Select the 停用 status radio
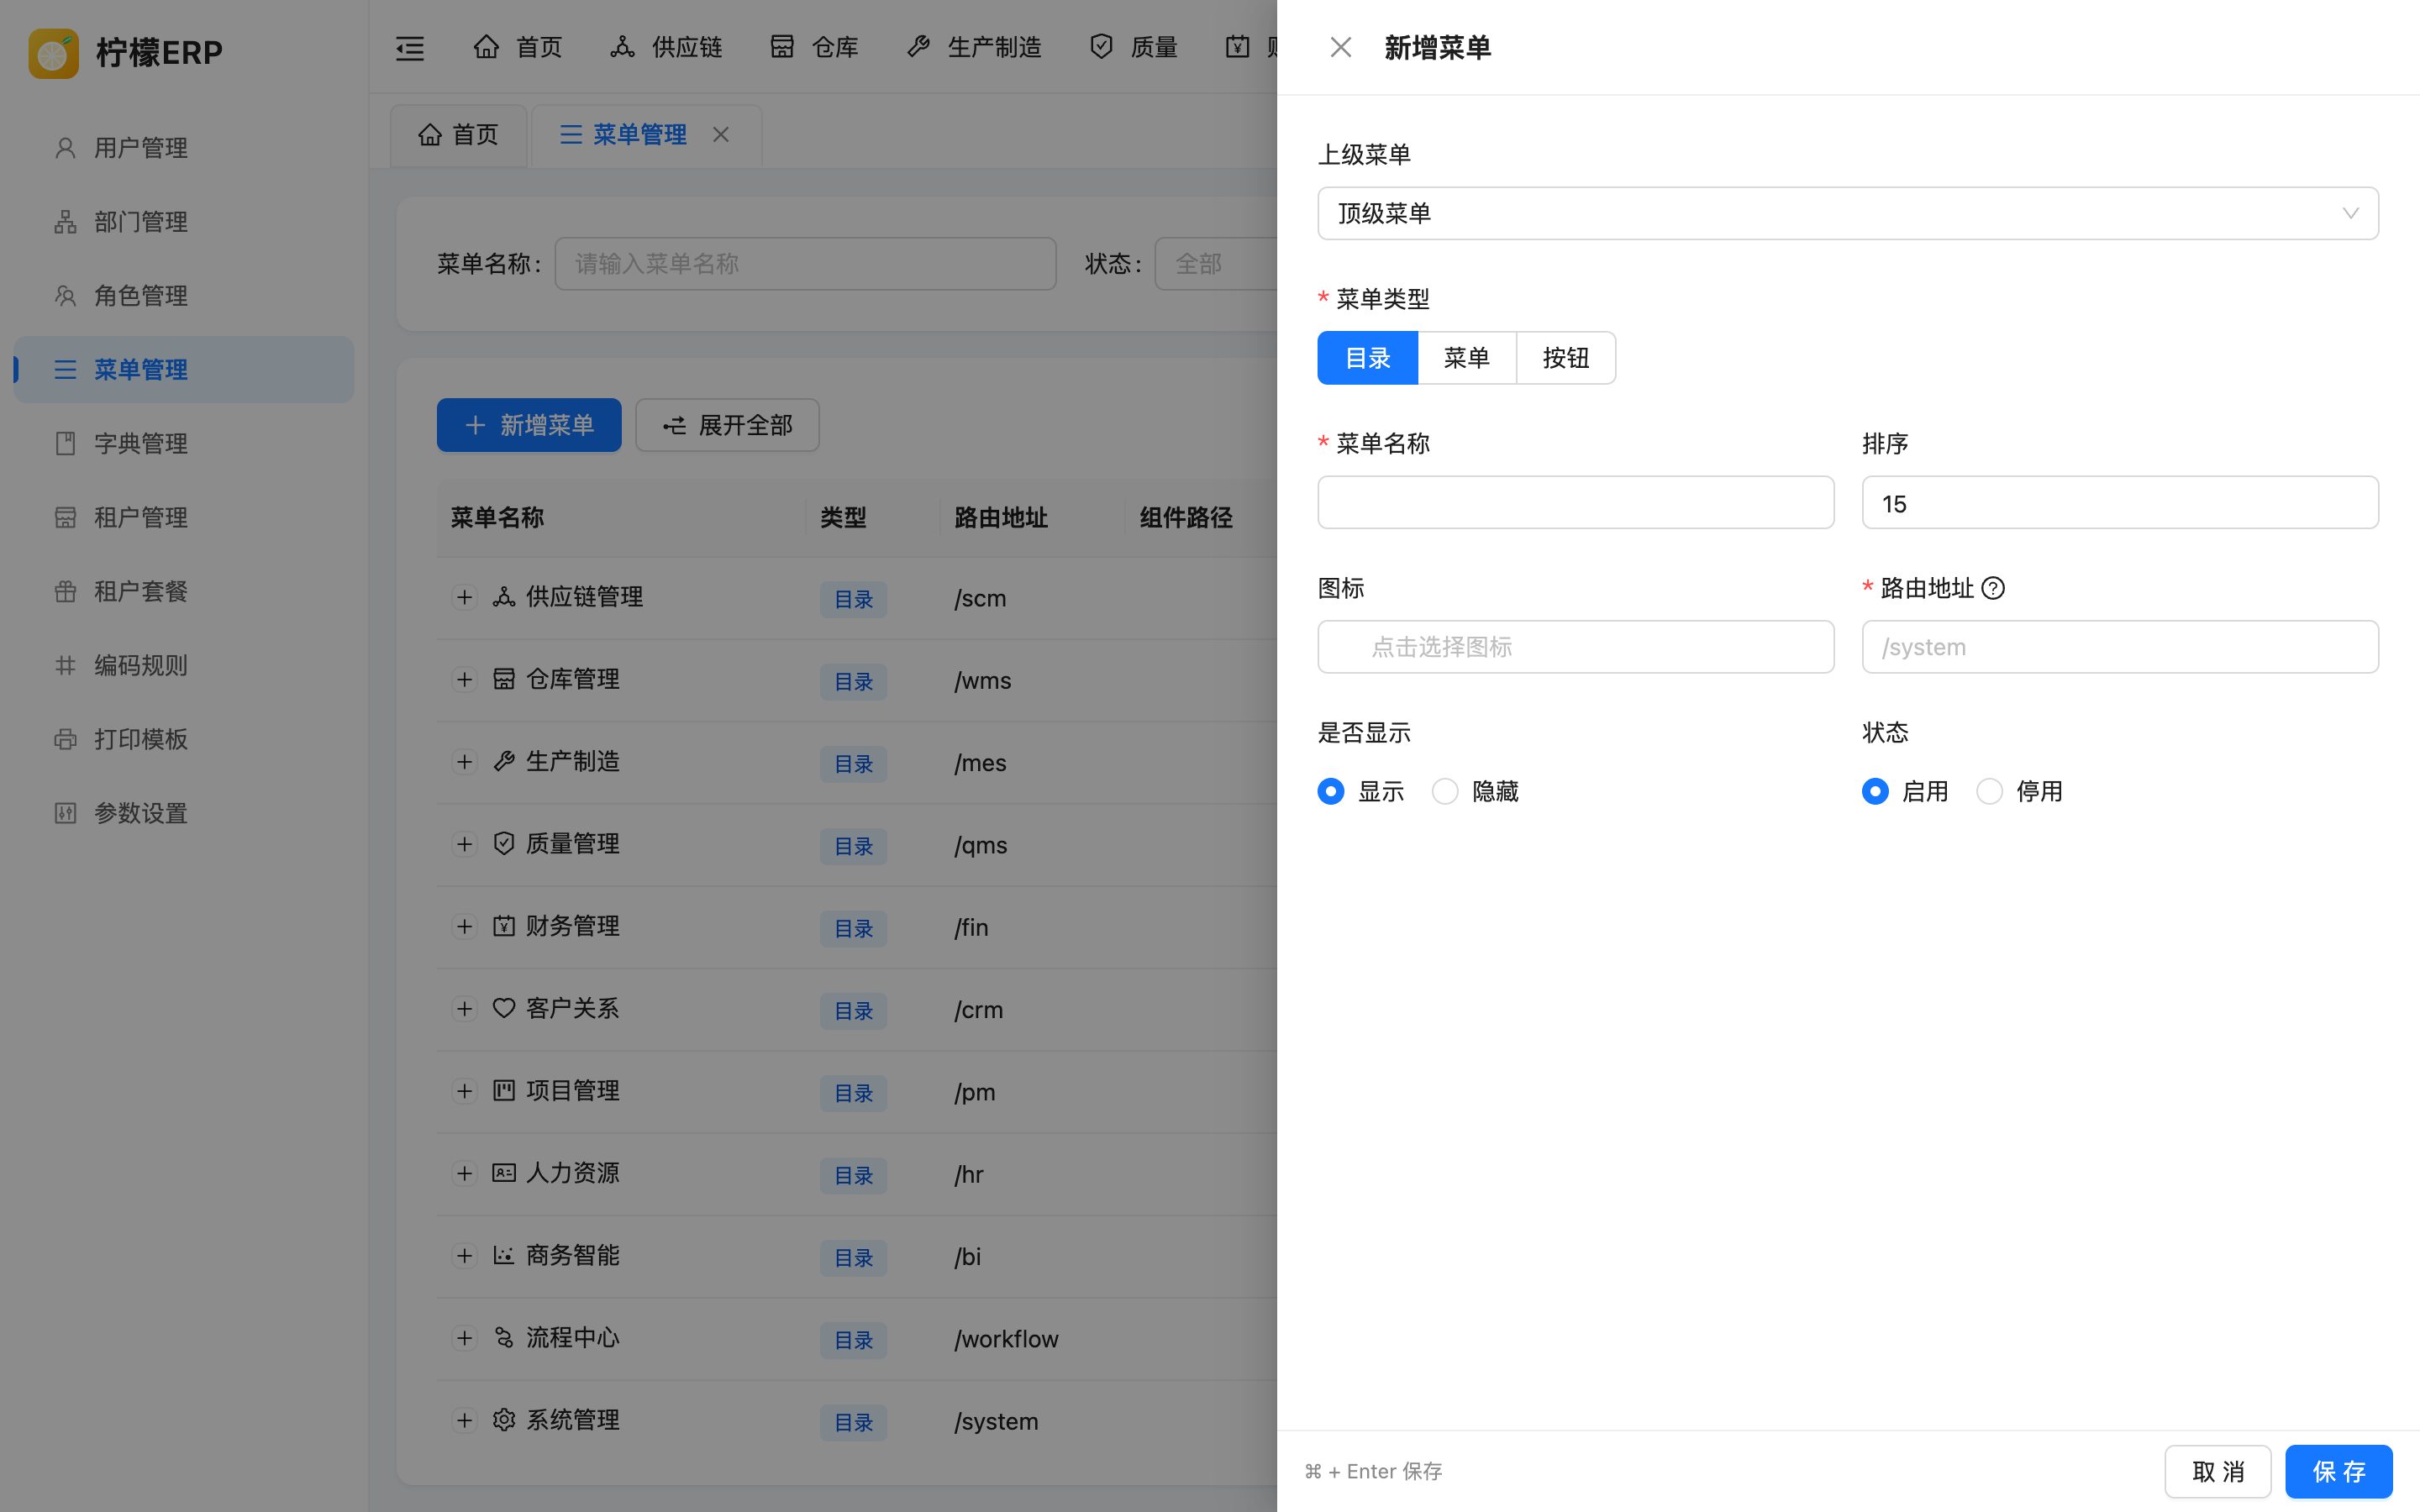This screenshot has height=1512, width=2420. point(1989,791)
